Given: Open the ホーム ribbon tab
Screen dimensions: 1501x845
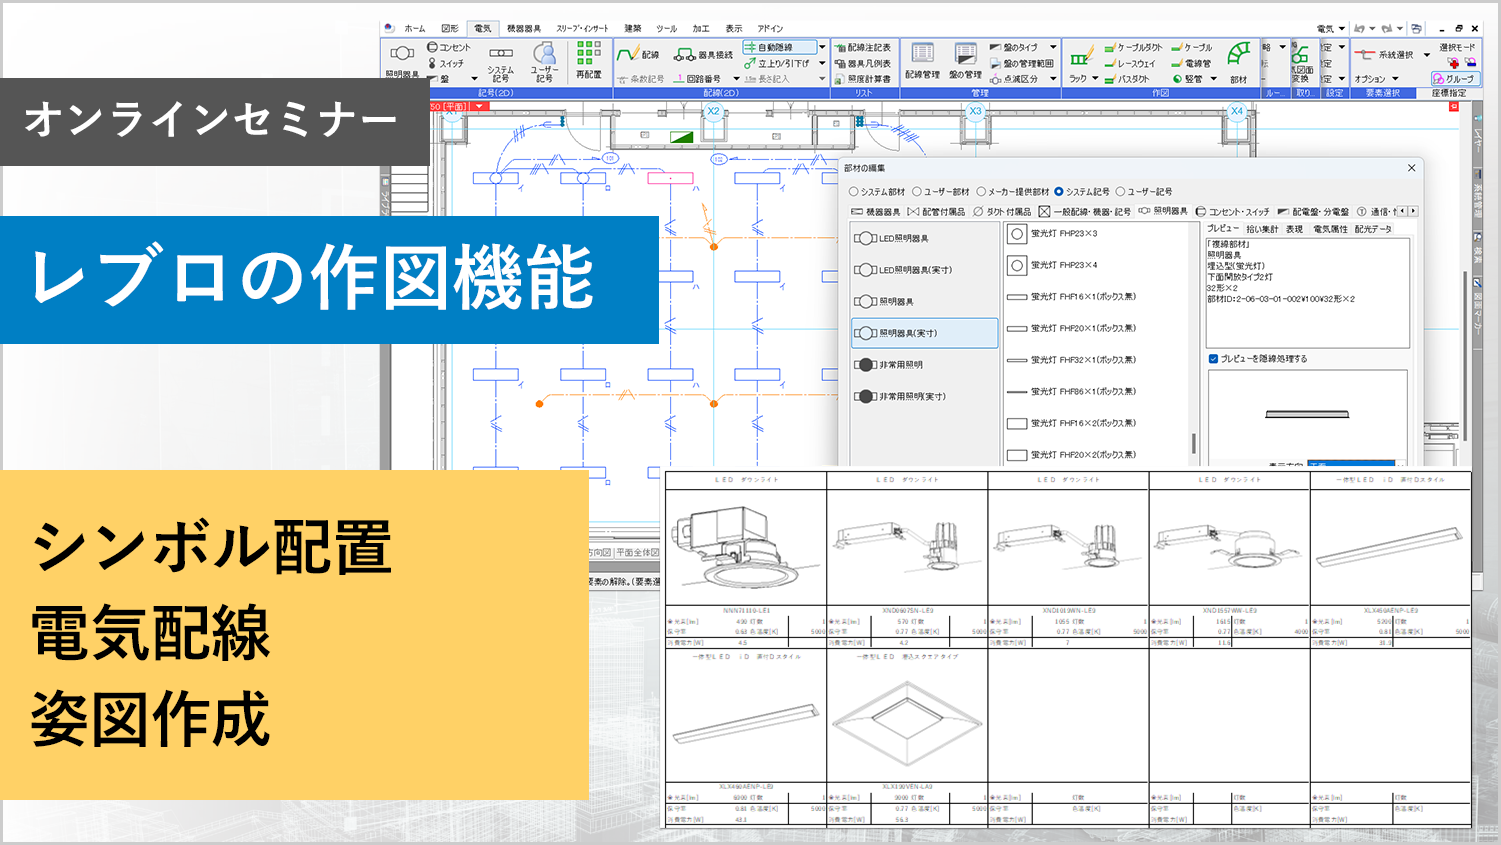Looking at the screenshot, I should (414, 28).
